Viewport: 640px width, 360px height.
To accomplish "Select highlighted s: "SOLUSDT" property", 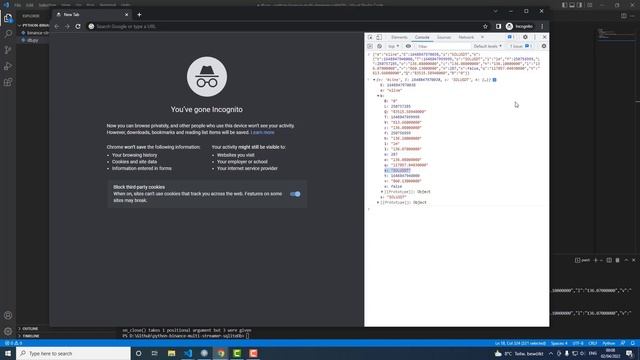I will pos(398,171).
